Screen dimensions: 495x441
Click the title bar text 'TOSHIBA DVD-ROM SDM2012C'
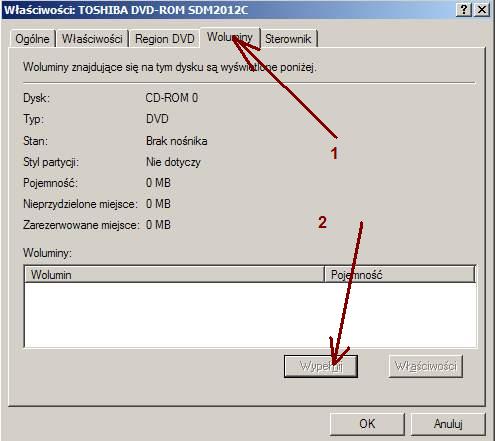point(163,10)
